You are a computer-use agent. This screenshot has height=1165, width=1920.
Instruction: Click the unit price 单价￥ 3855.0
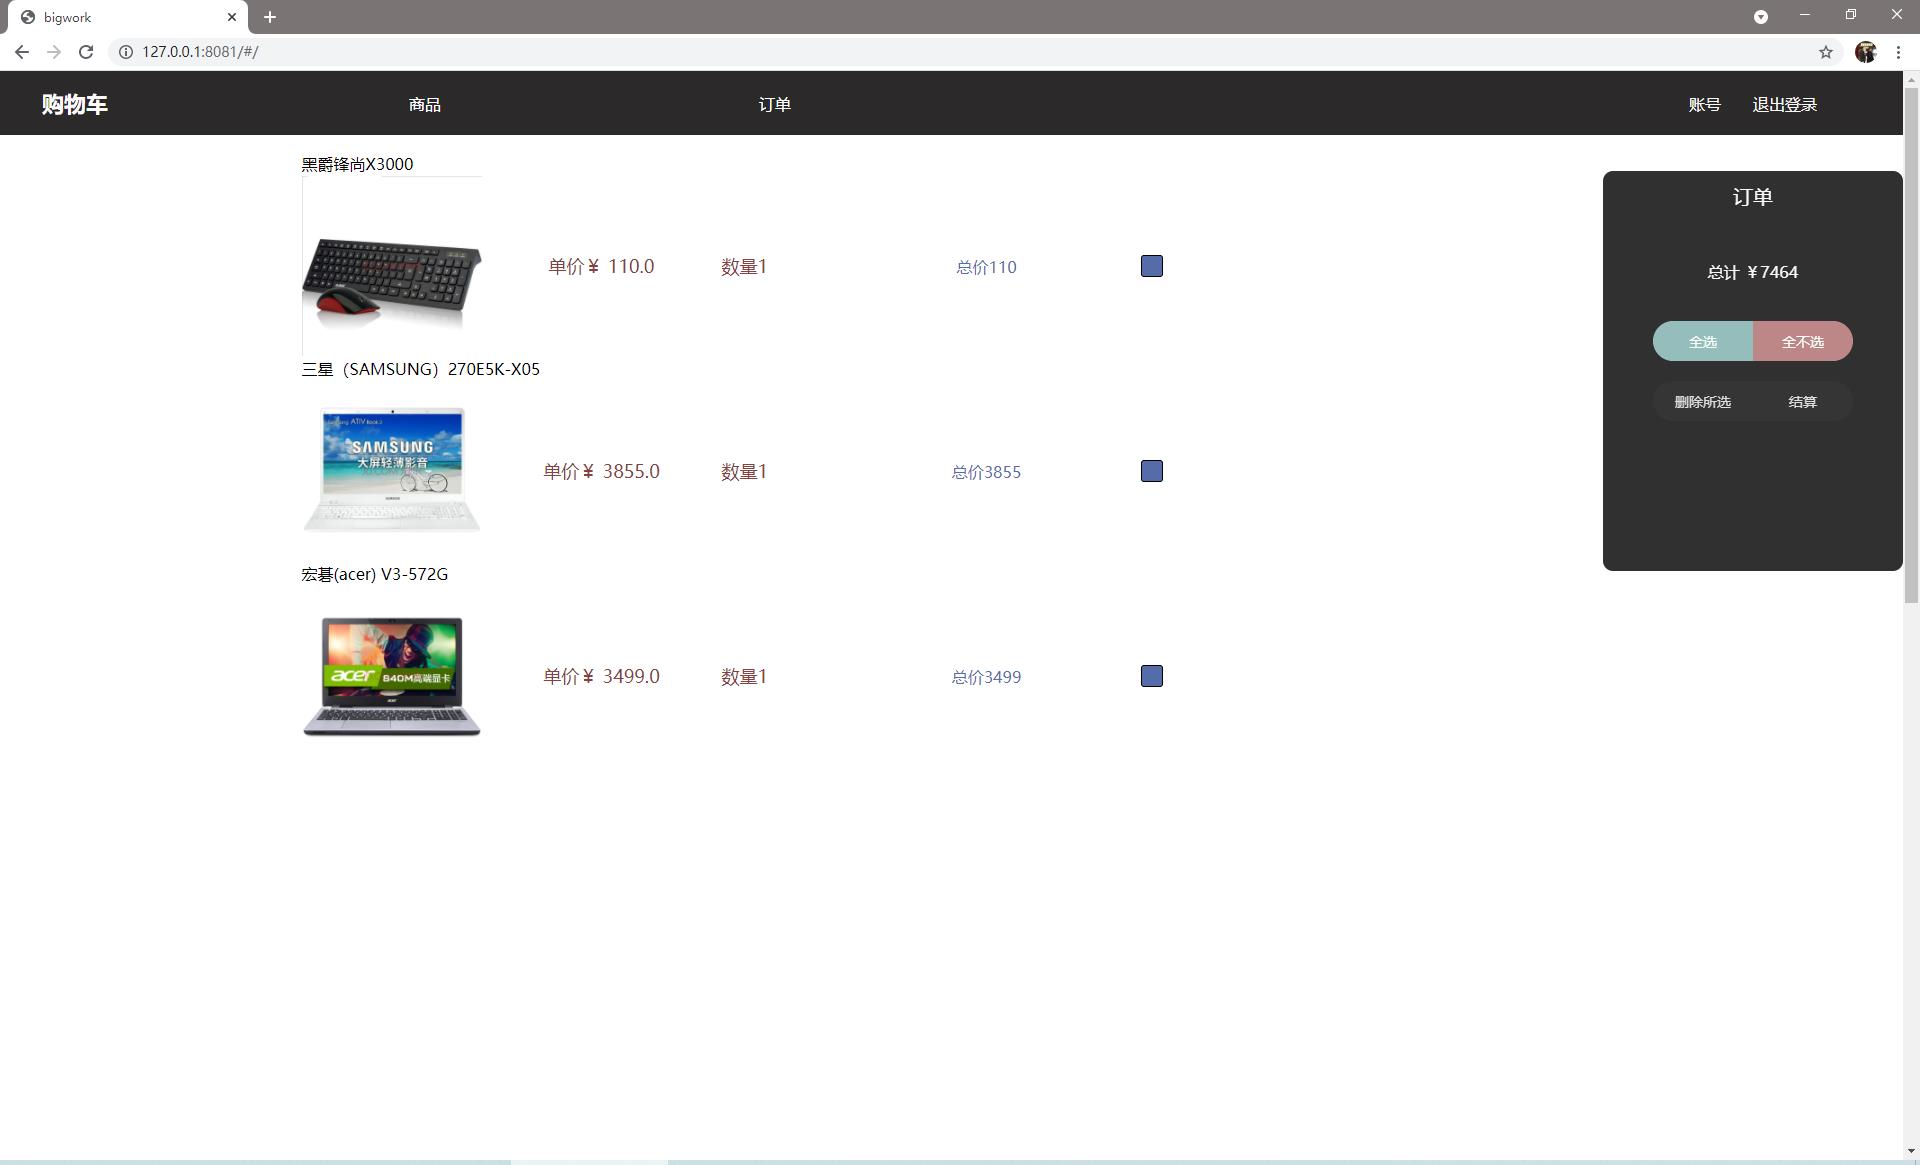601,471
